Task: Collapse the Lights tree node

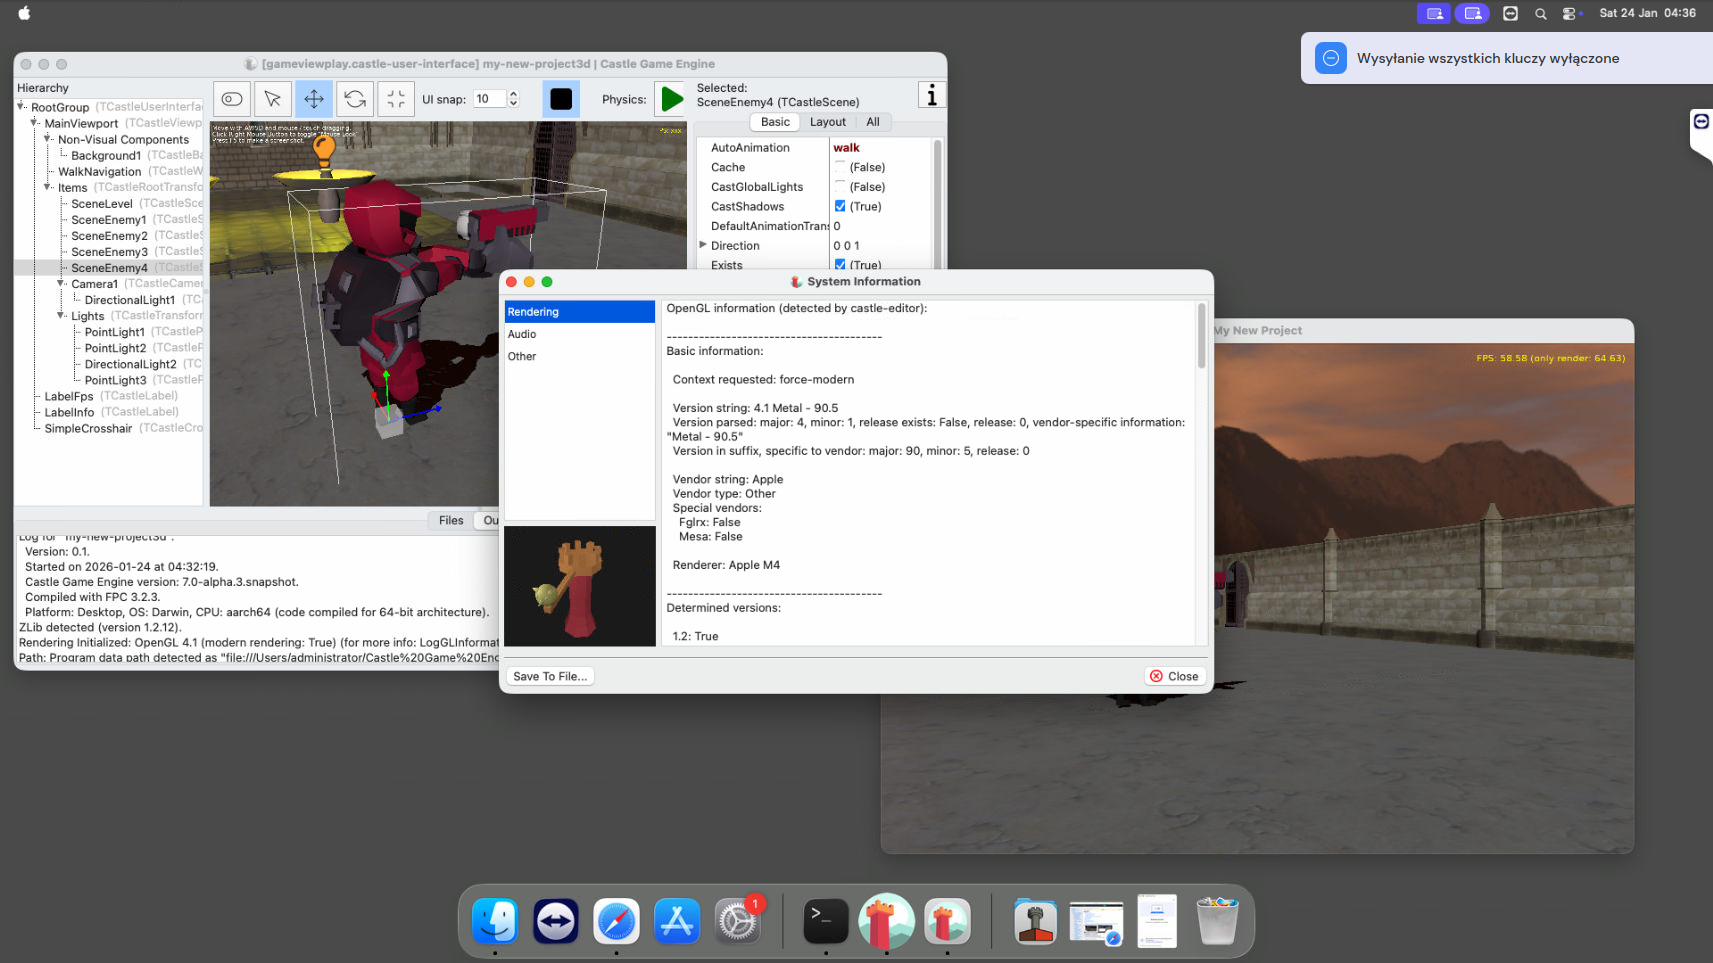Action: (61, 316)
